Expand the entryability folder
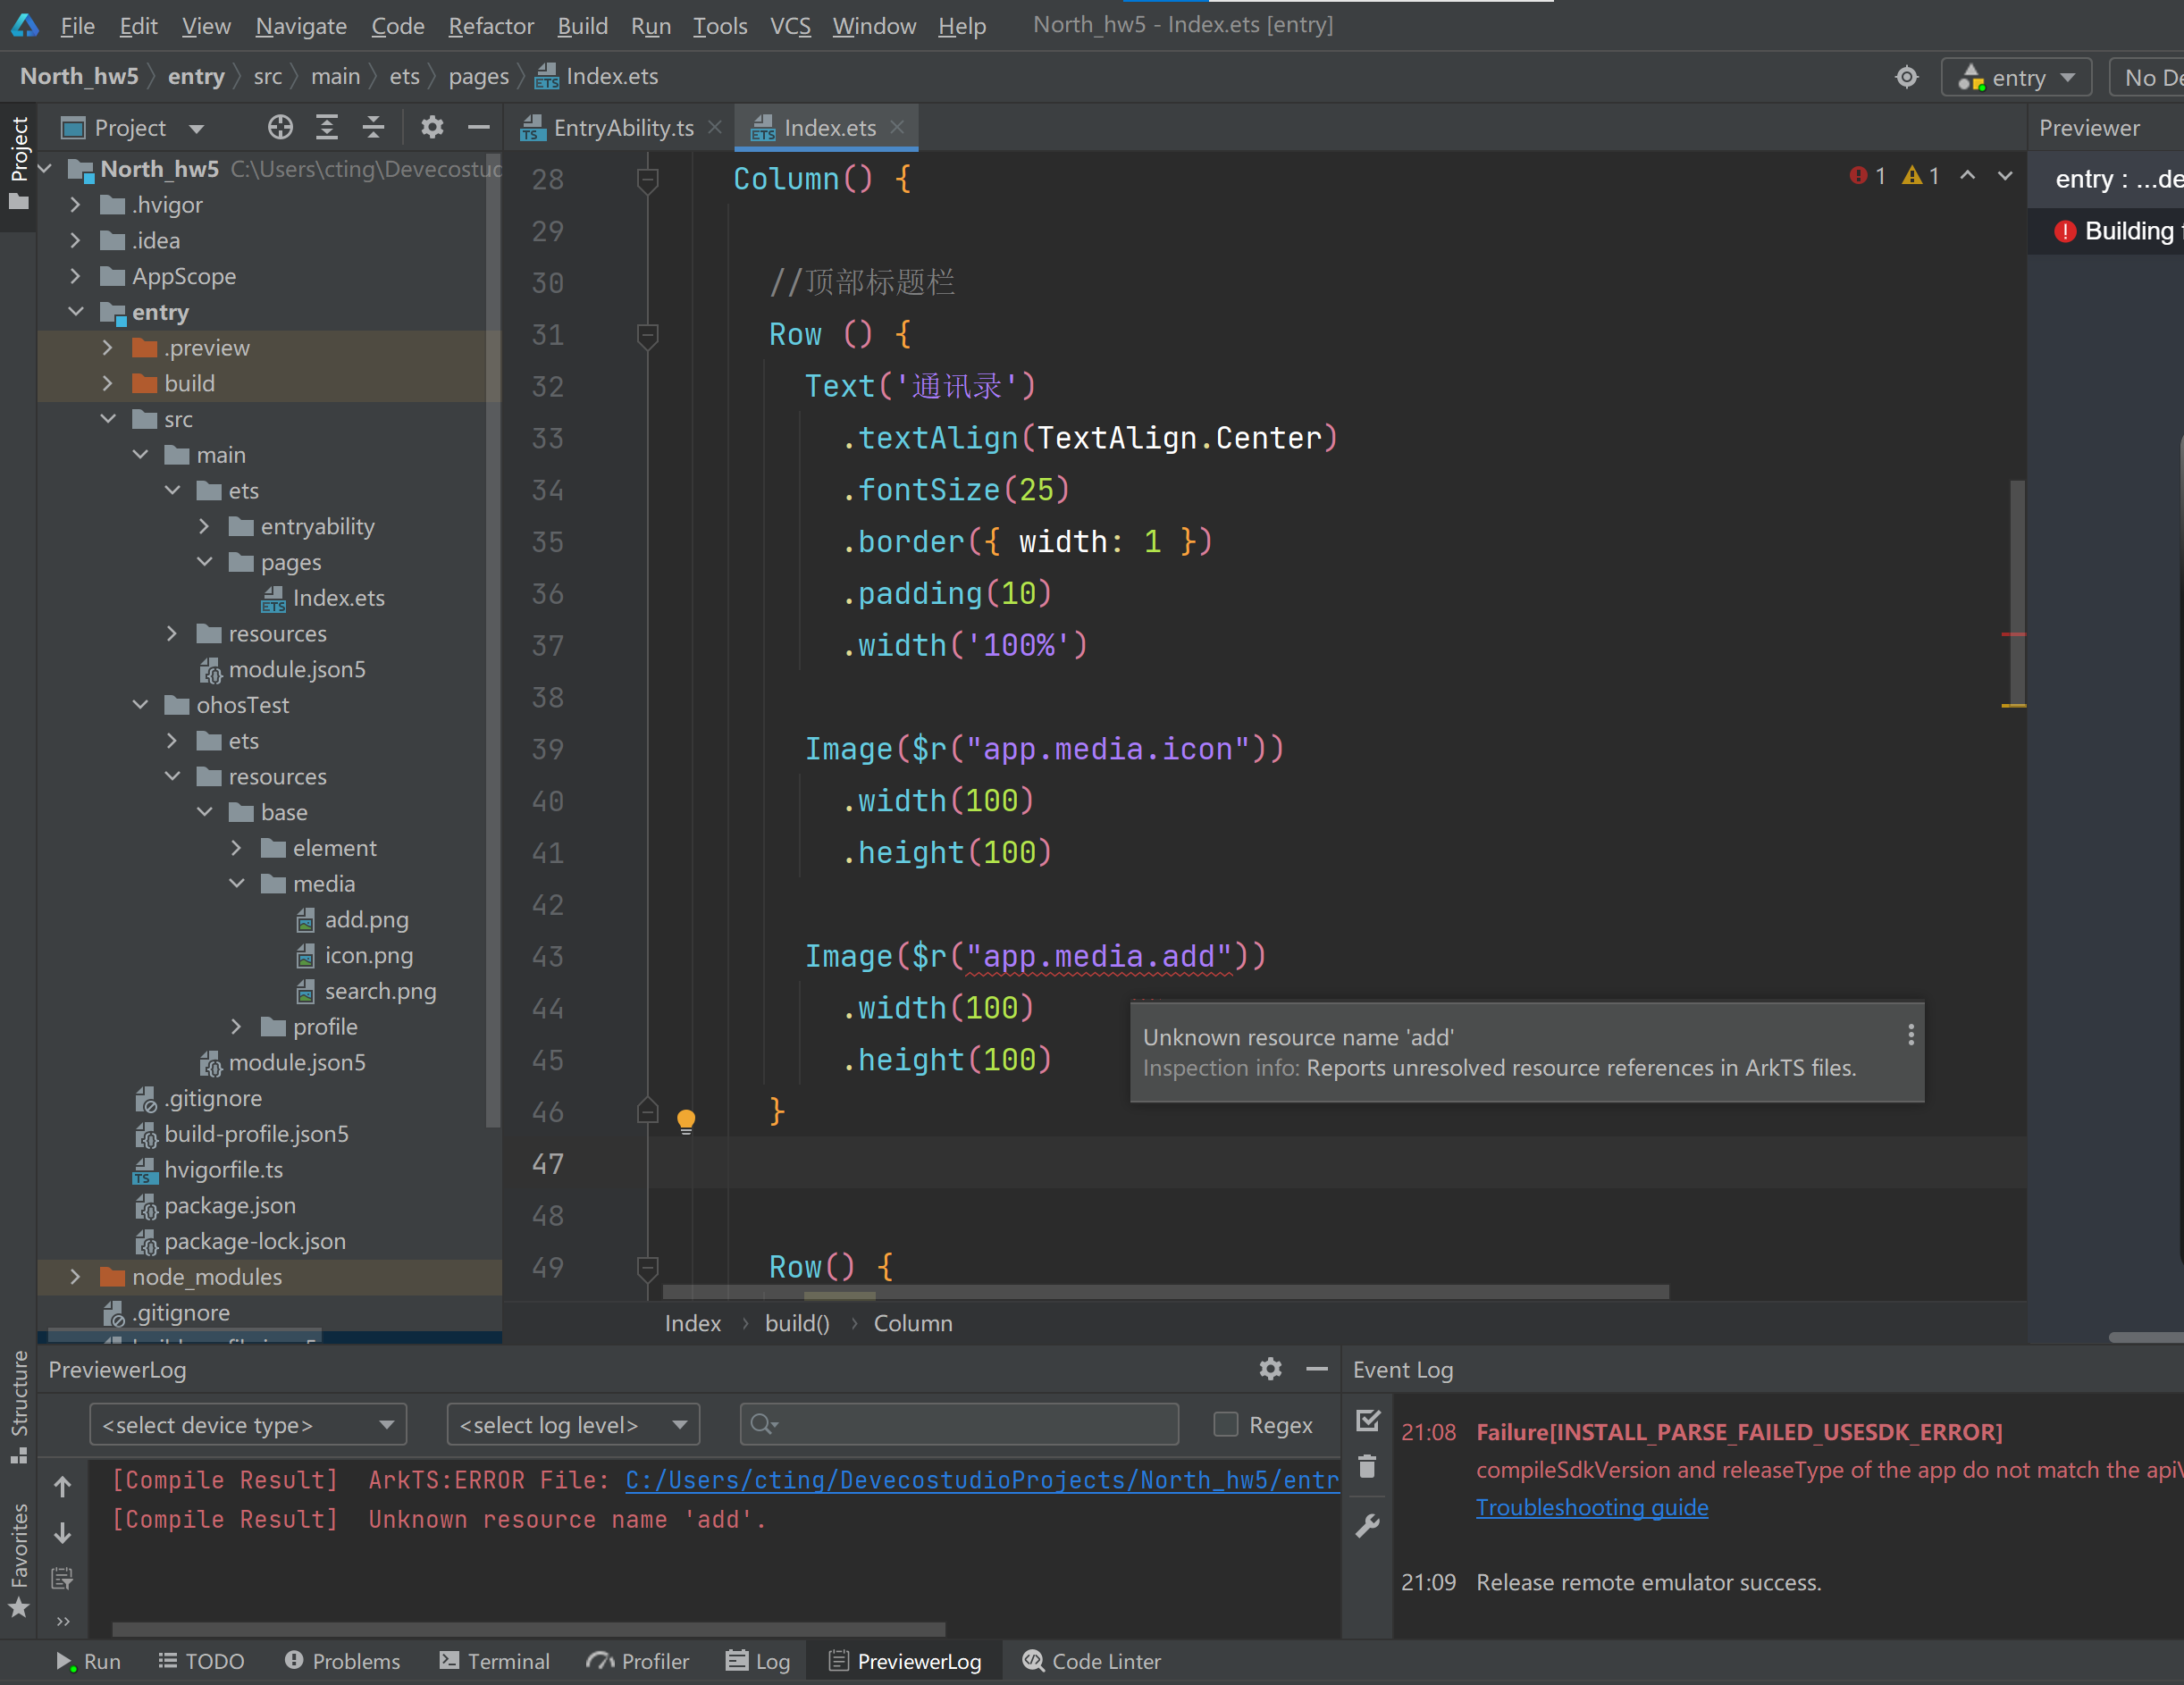Viewport: 2184px width, 1685px height. 204,526
